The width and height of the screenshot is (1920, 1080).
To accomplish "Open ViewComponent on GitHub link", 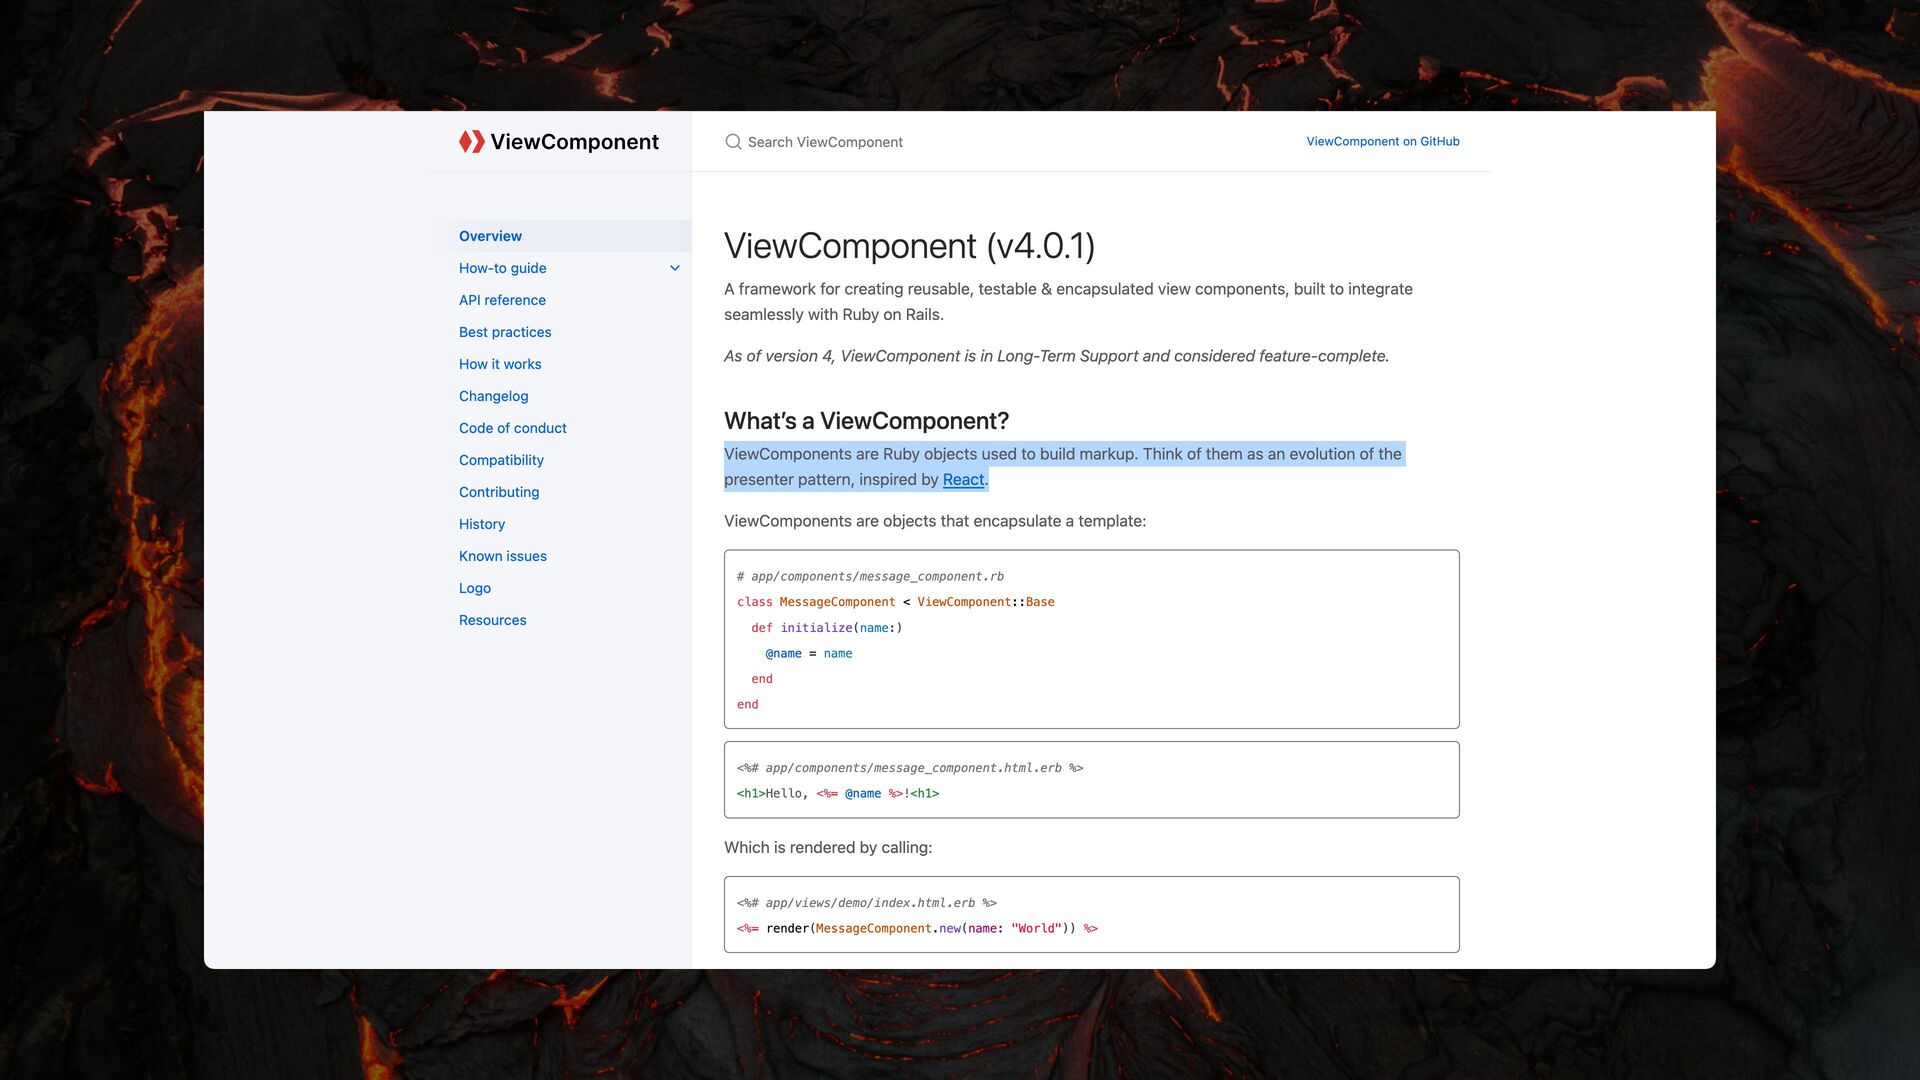I will click(x=1383, y=142).
